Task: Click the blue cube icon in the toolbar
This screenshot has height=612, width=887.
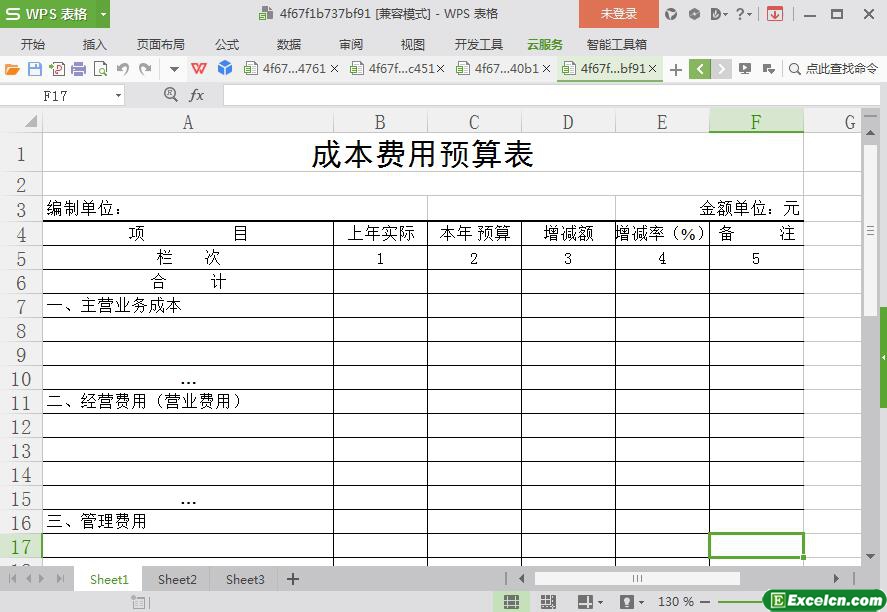Action: pos(225,69)
